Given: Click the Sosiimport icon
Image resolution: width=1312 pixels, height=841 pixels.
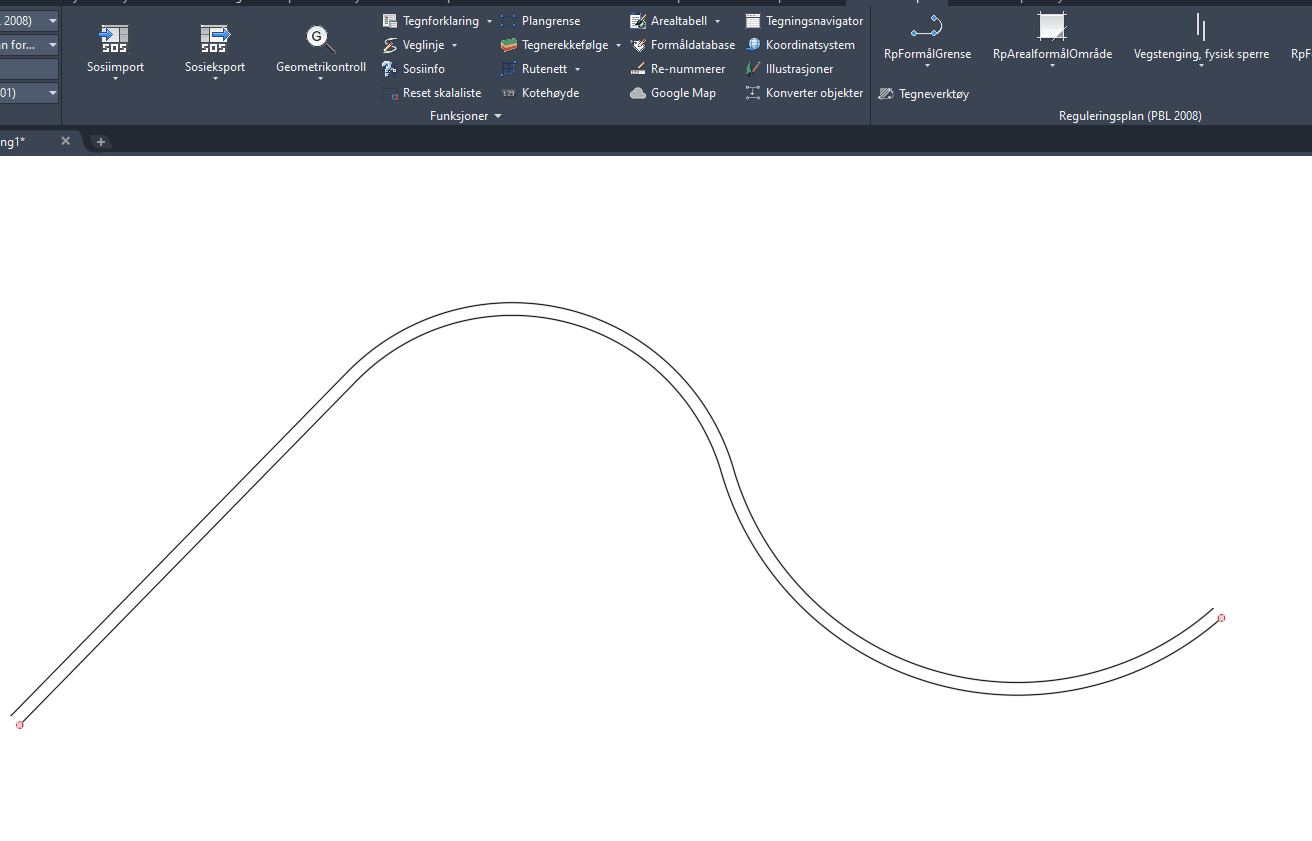Looking at the screenshot, I should coord(114,39).
